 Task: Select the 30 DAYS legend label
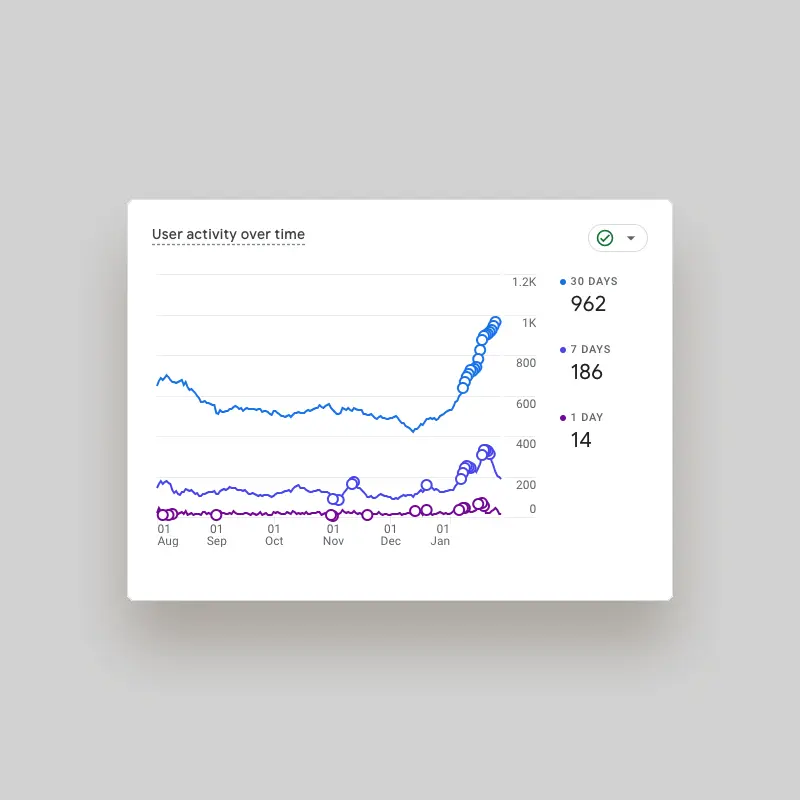point(594,282)
